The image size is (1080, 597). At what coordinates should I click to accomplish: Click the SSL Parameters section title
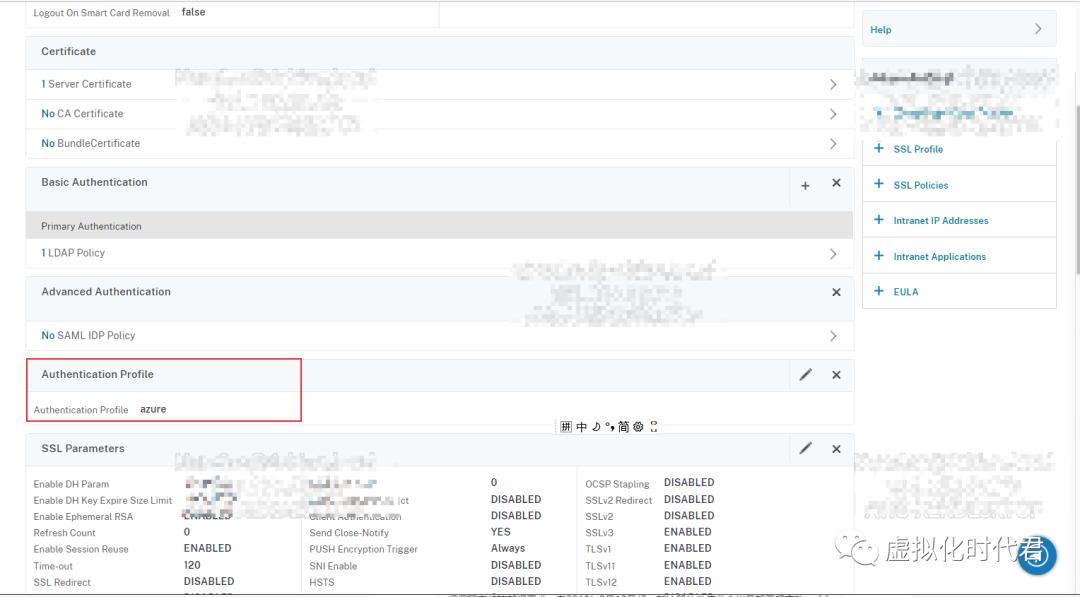[x=83, y=448]
